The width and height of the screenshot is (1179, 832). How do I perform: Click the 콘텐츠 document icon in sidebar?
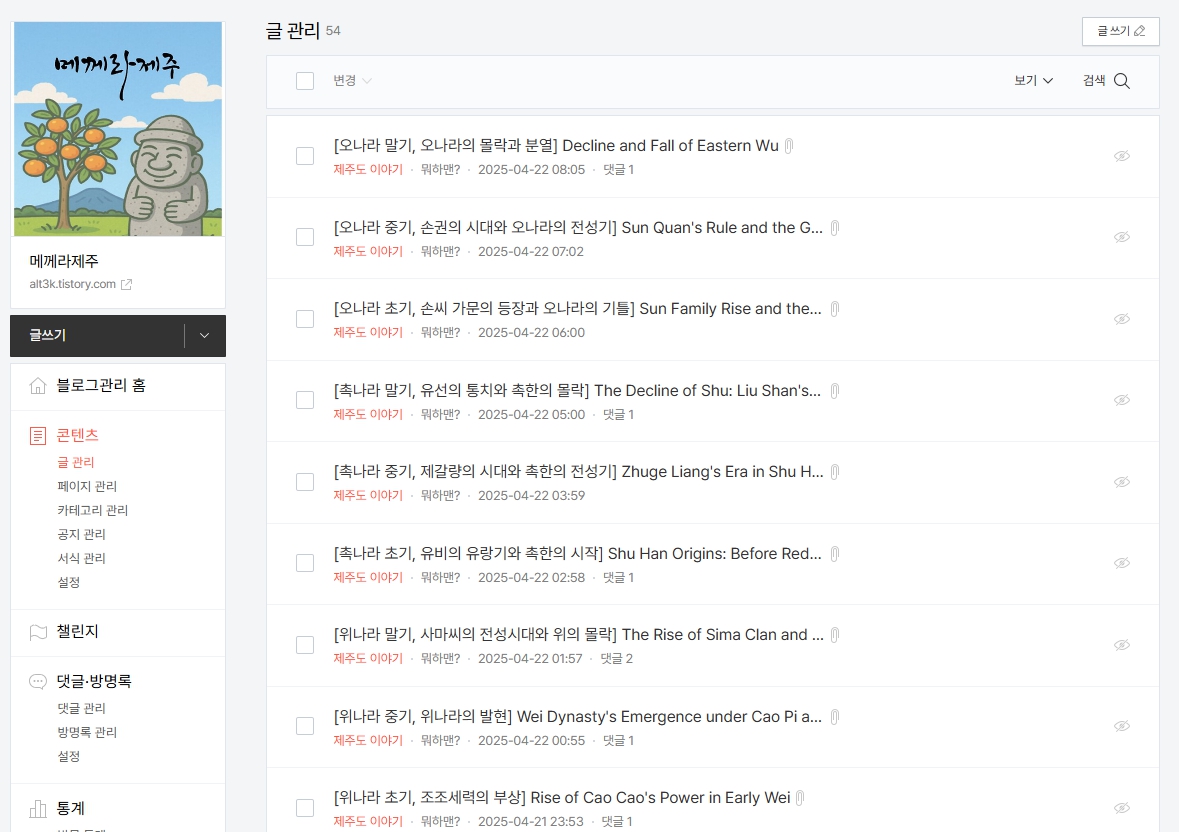click(38, 435)
